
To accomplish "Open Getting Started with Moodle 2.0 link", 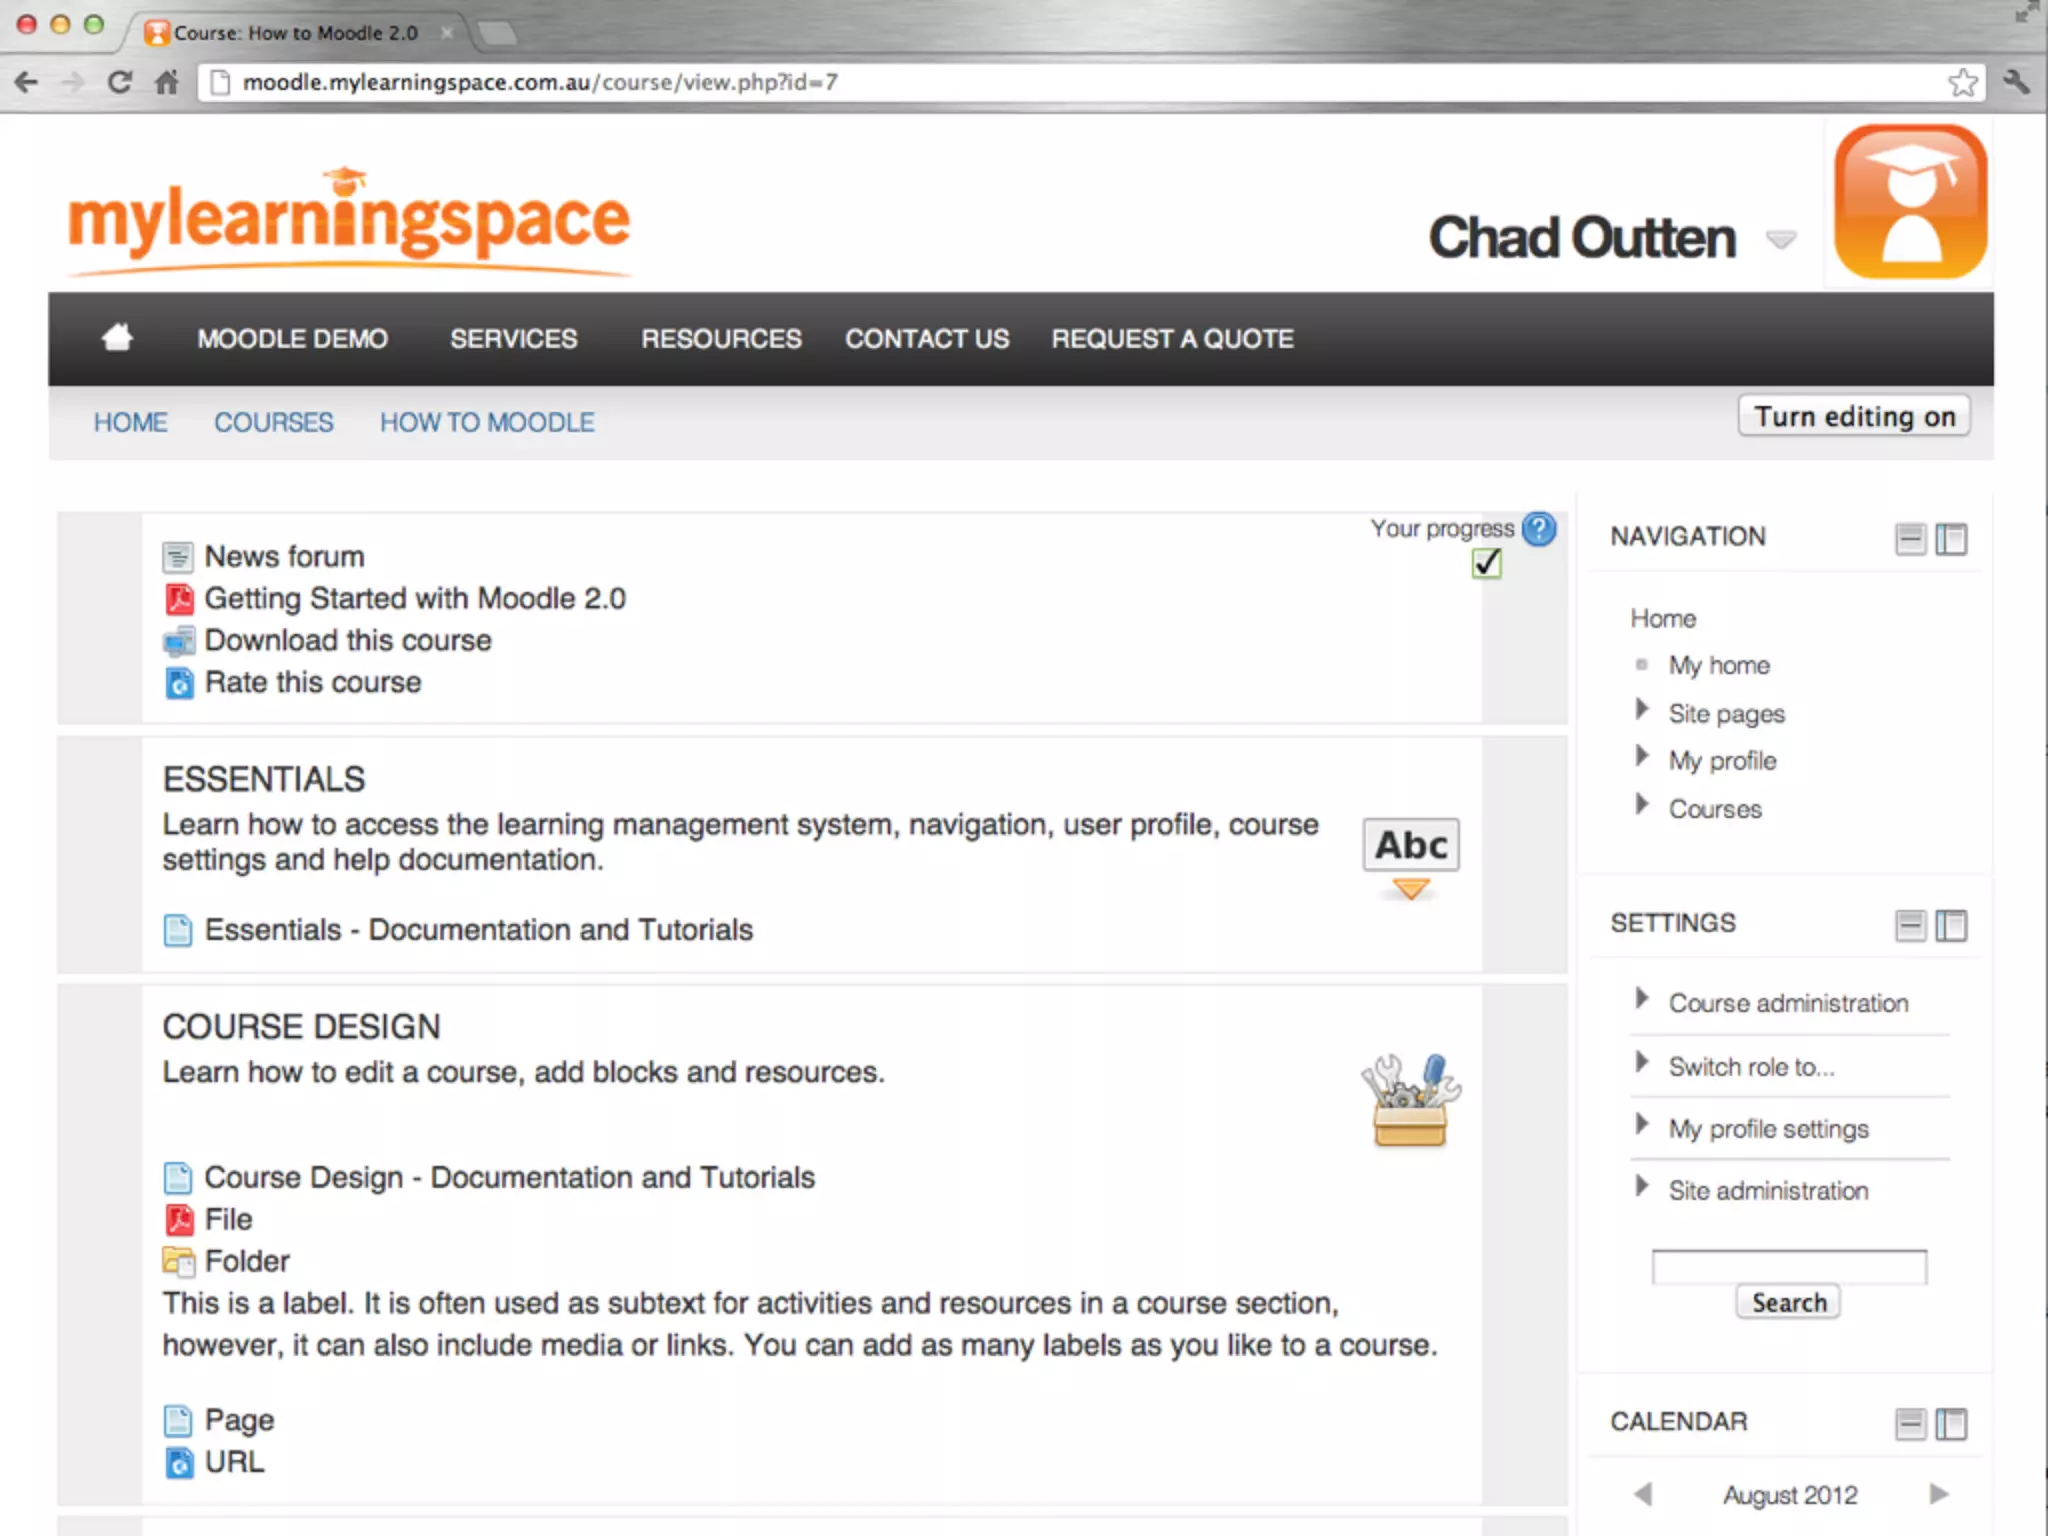I will coord(414,598).
